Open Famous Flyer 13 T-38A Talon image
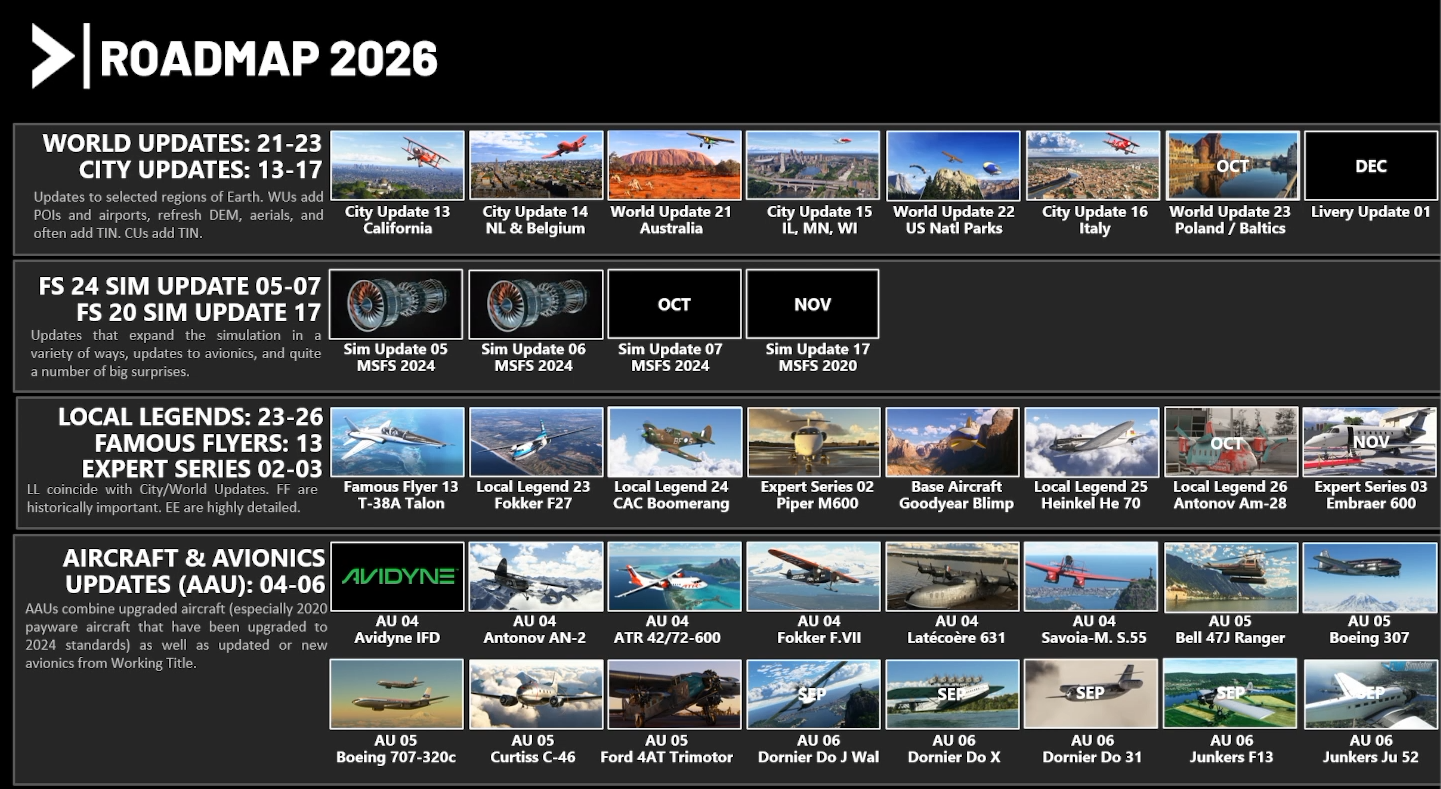 click(398, 442)
